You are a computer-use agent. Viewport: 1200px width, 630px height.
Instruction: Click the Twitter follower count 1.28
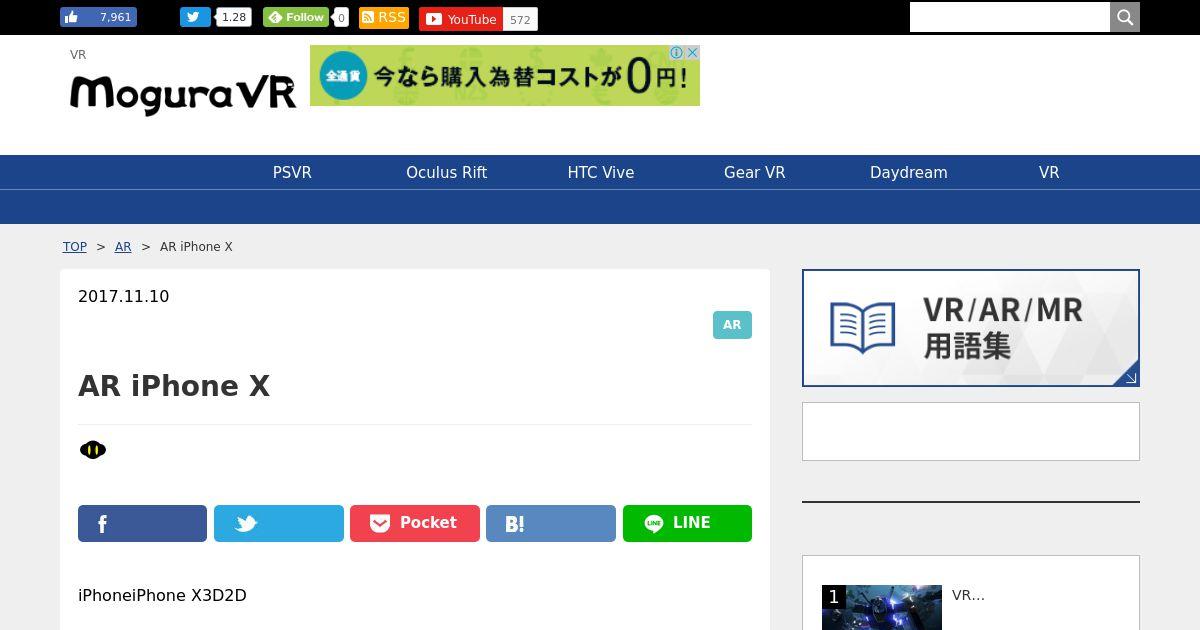pos(234,17)
